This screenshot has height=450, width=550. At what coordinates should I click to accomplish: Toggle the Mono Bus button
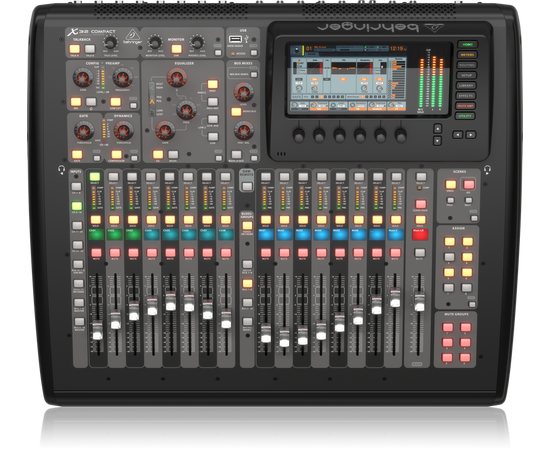click(x=236, y=112)
